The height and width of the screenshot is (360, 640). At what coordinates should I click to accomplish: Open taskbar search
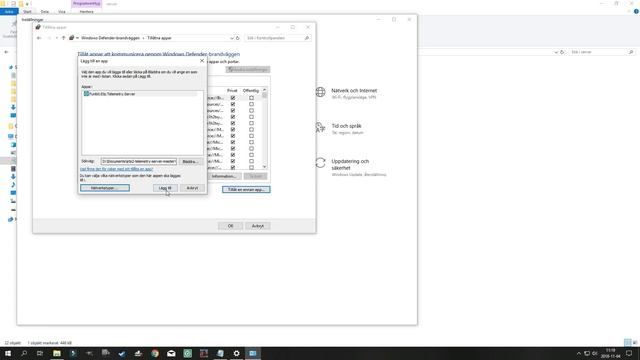[x=24, y=353]
